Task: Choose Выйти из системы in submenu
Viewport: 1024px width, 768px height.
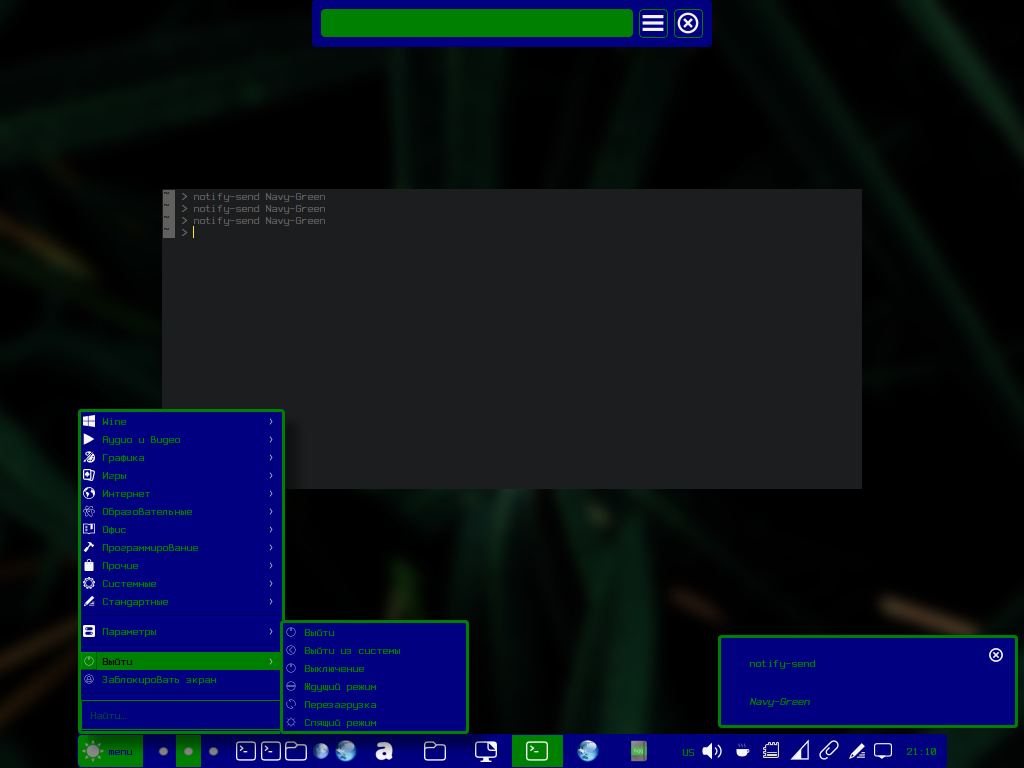Action: coord(375,651)
